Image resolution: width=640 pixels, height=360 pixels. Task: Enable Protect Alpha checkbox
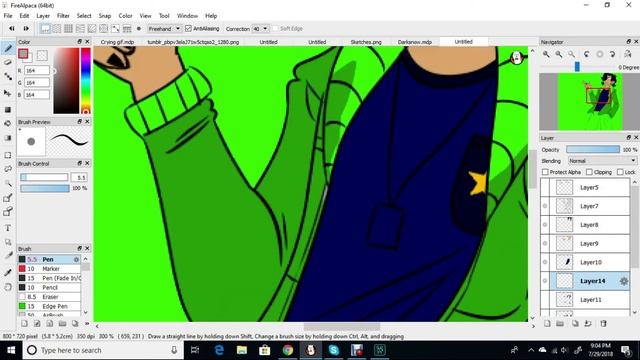[x=545, y=172]
